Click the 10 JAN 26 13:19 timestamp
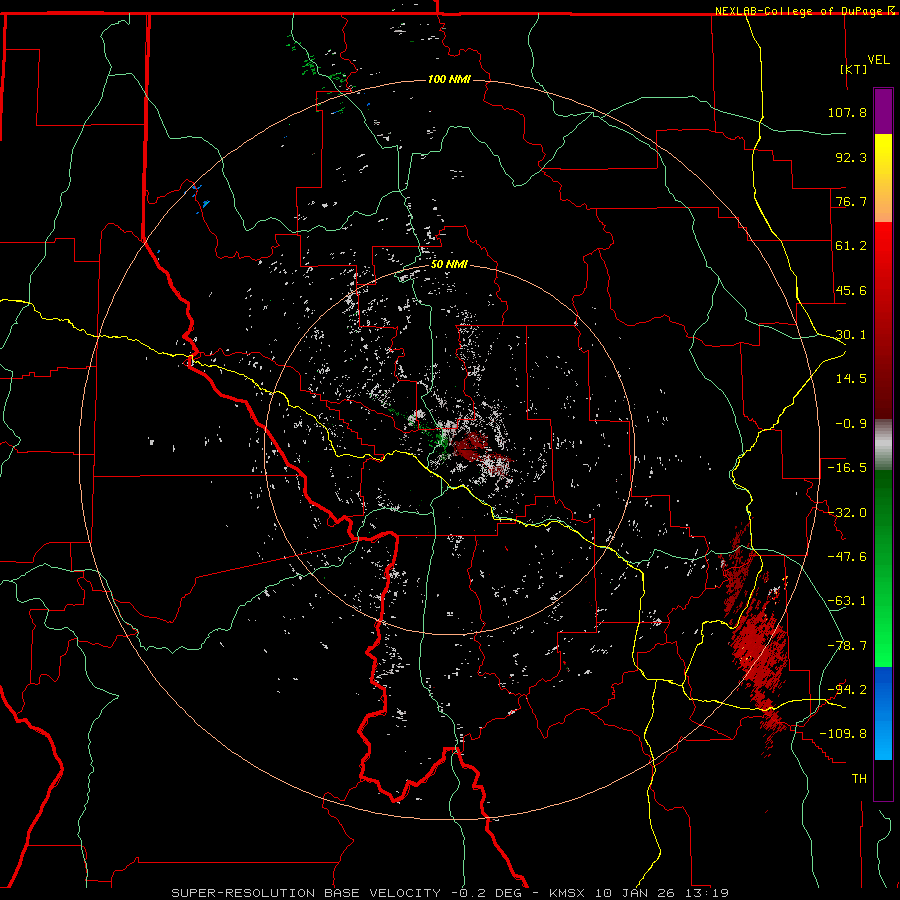The width and height of the screenshot is (900, 900). (x=662, y=893)
